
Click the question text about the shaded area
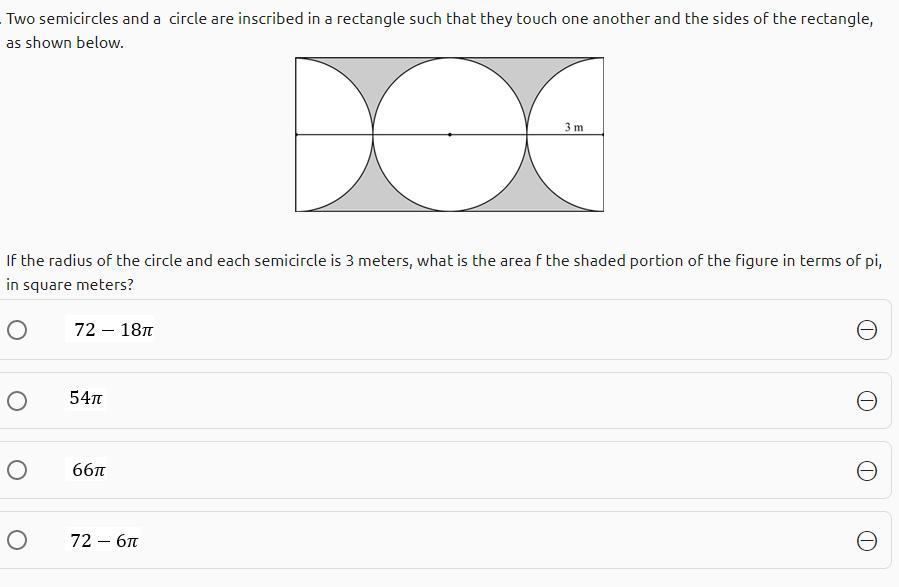coord(443,272)
